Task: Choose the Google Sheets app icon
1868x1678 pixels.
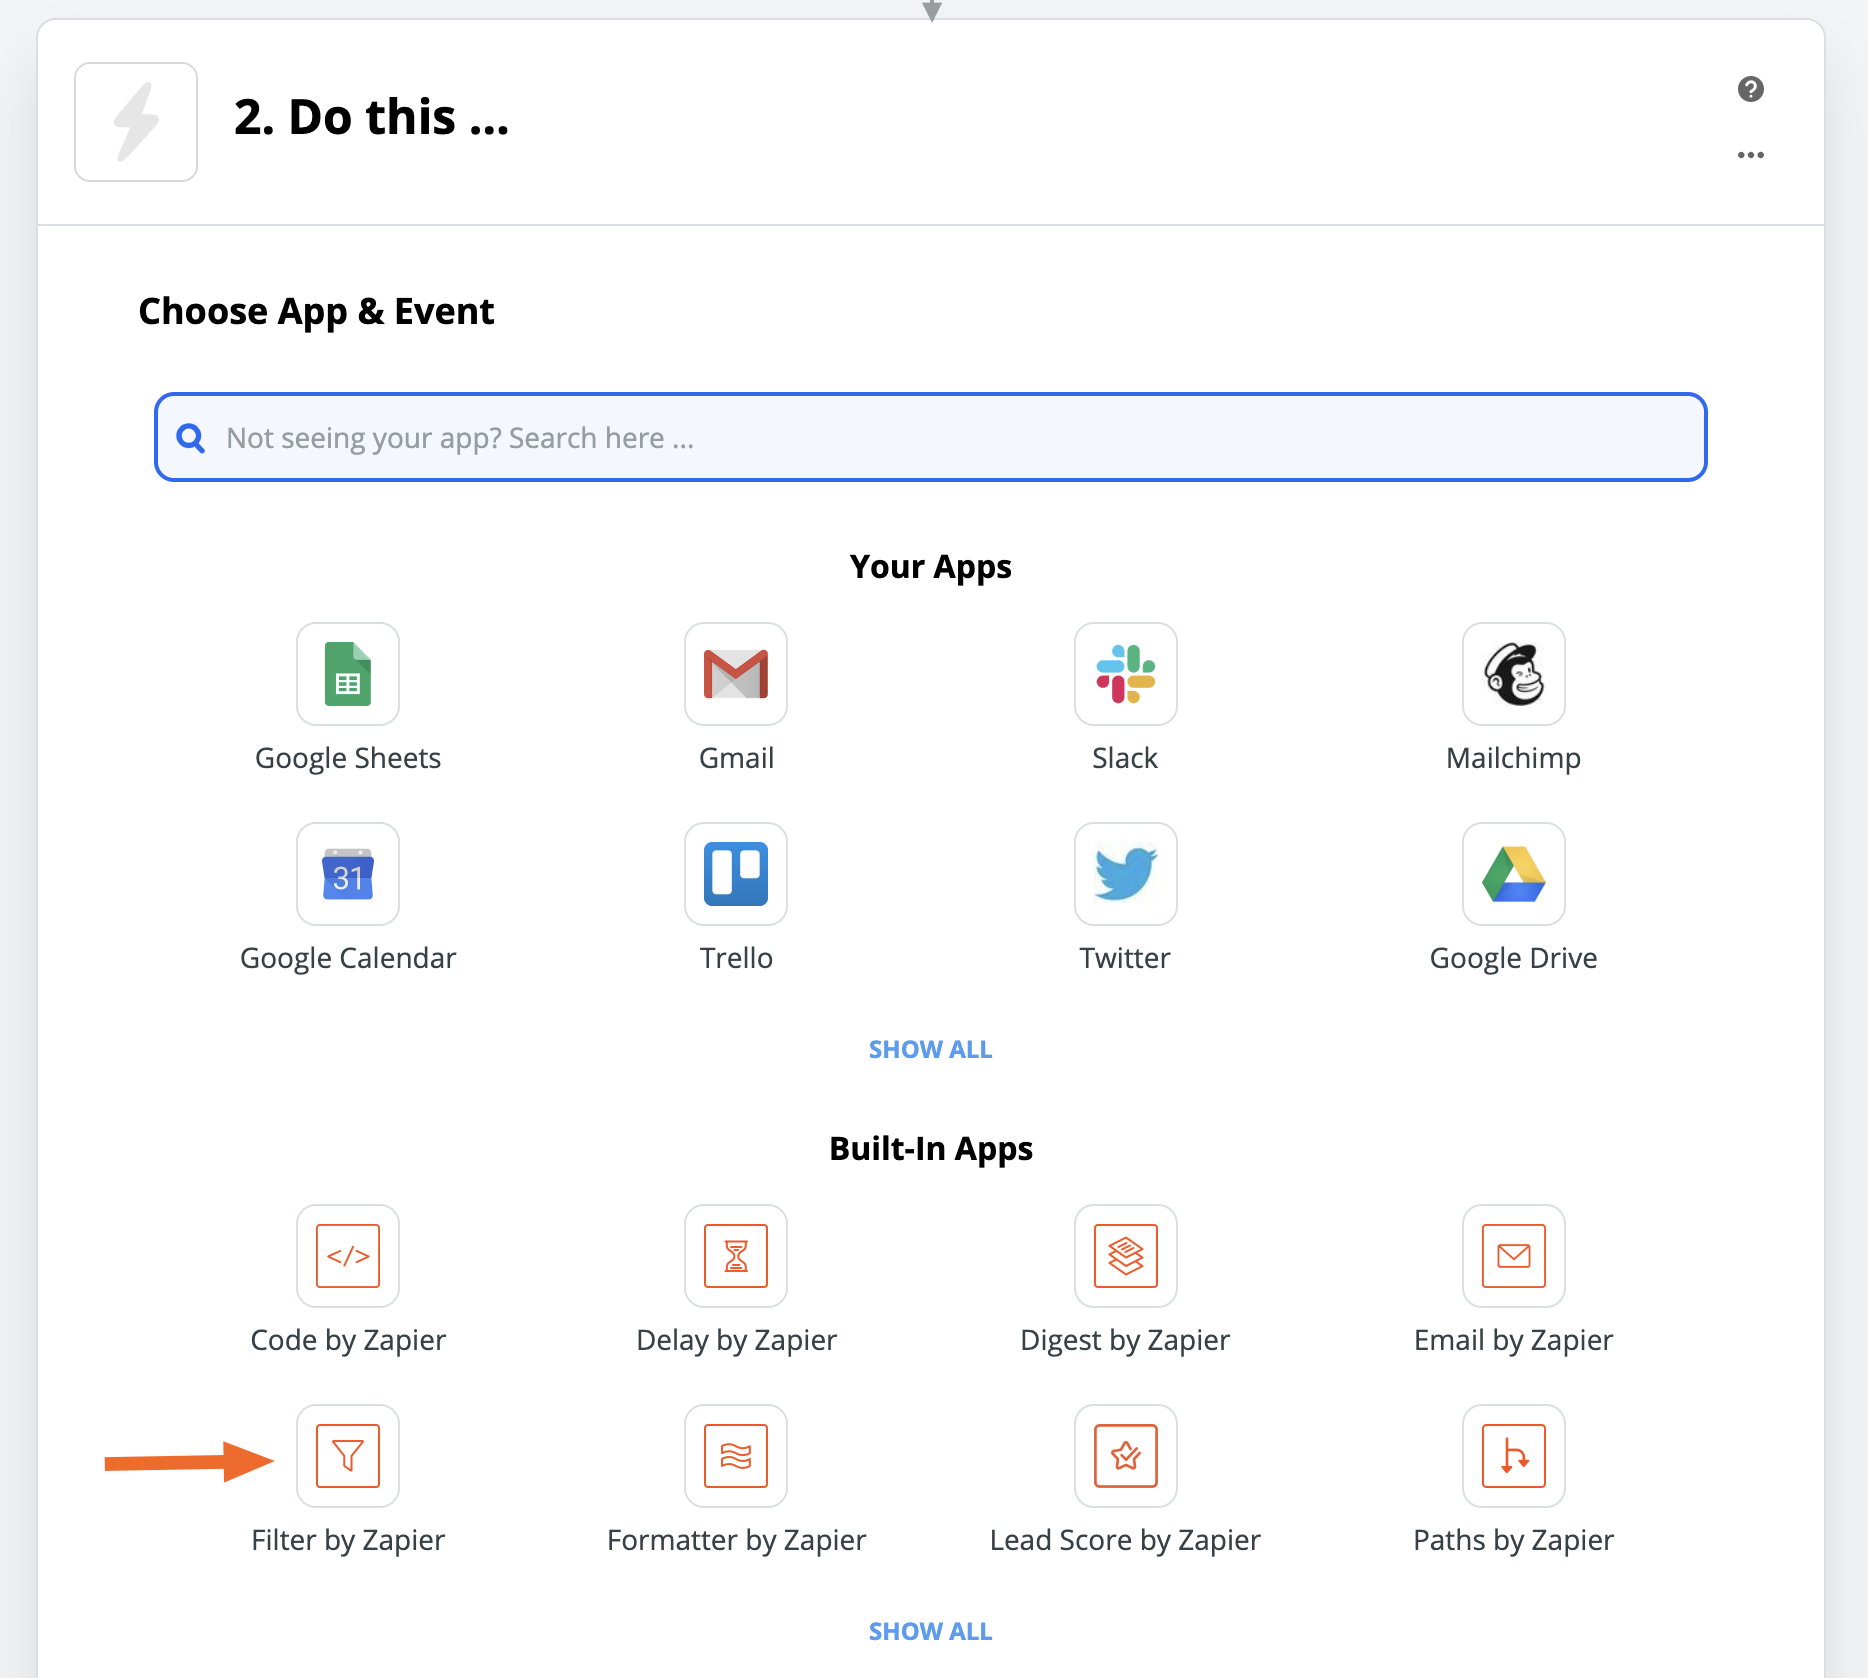Action: [x=348, y=674]
